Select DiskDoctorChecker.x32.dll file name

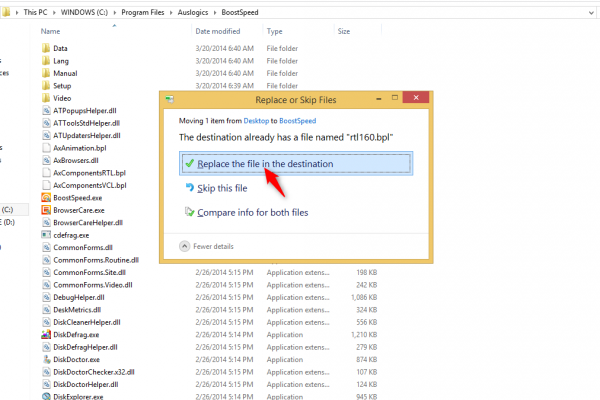coord(94,372)
